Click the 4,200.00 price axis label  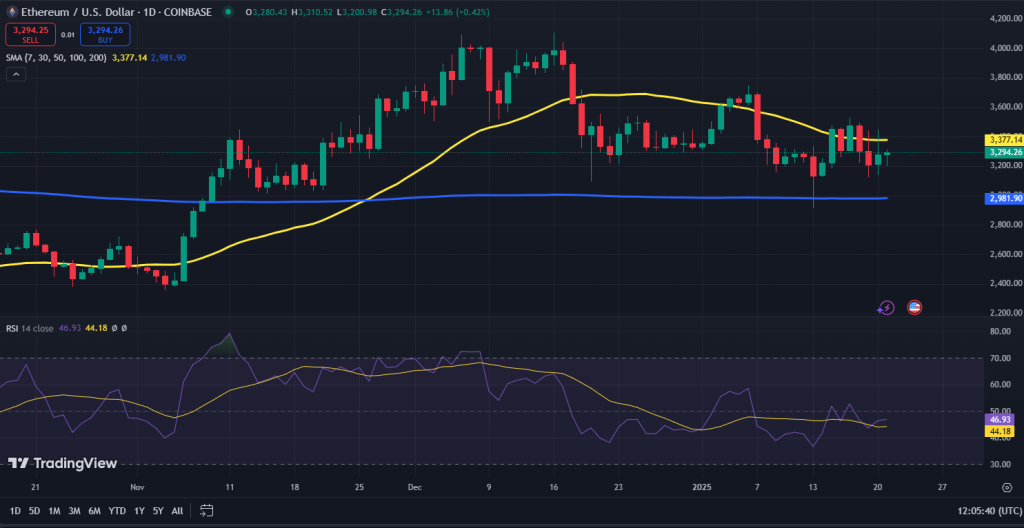[1005, 19]
